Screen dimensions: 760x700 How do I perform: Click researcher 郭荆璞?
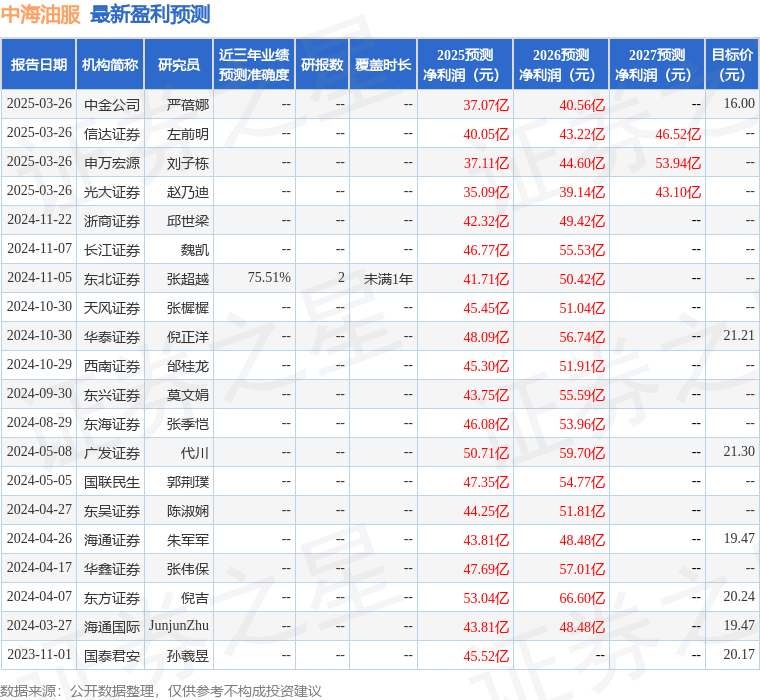coord(188,482)
